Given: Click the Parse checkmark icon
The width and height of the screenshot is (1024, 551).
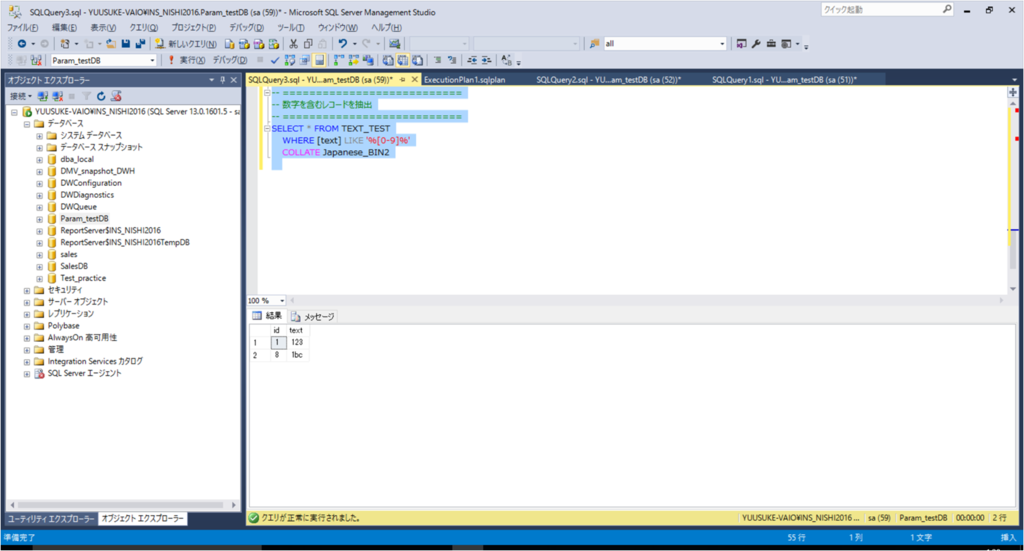Looking at the screenshot, I should (275, 60).
